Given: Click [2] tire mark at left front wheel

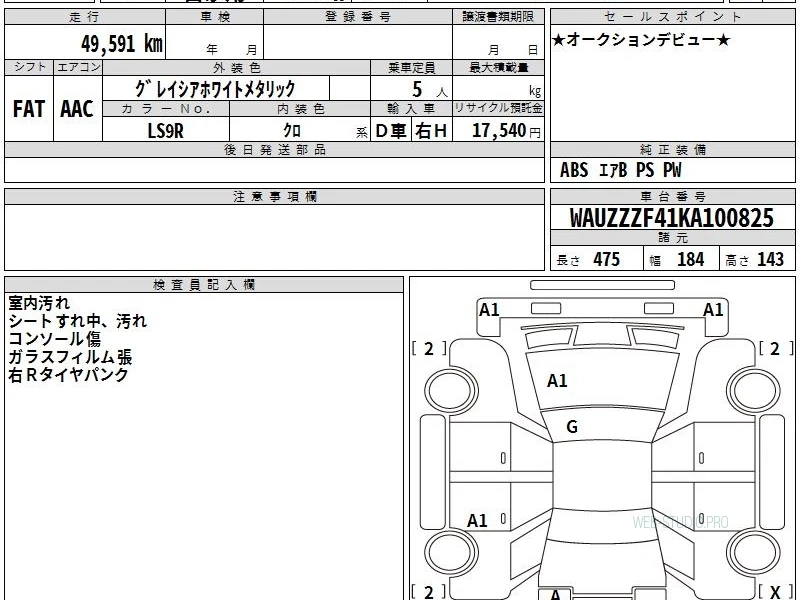Looking at the screenshot, I should 429,349.
